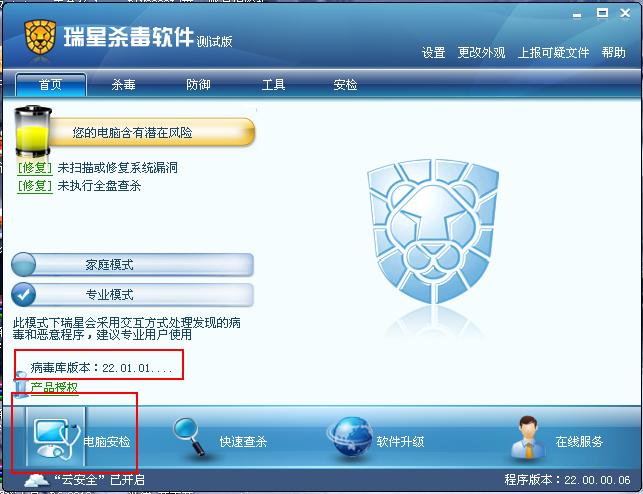643x494 pixels.
Task: Click the Rising lion logo in title bar
Action: coord(40,37)
